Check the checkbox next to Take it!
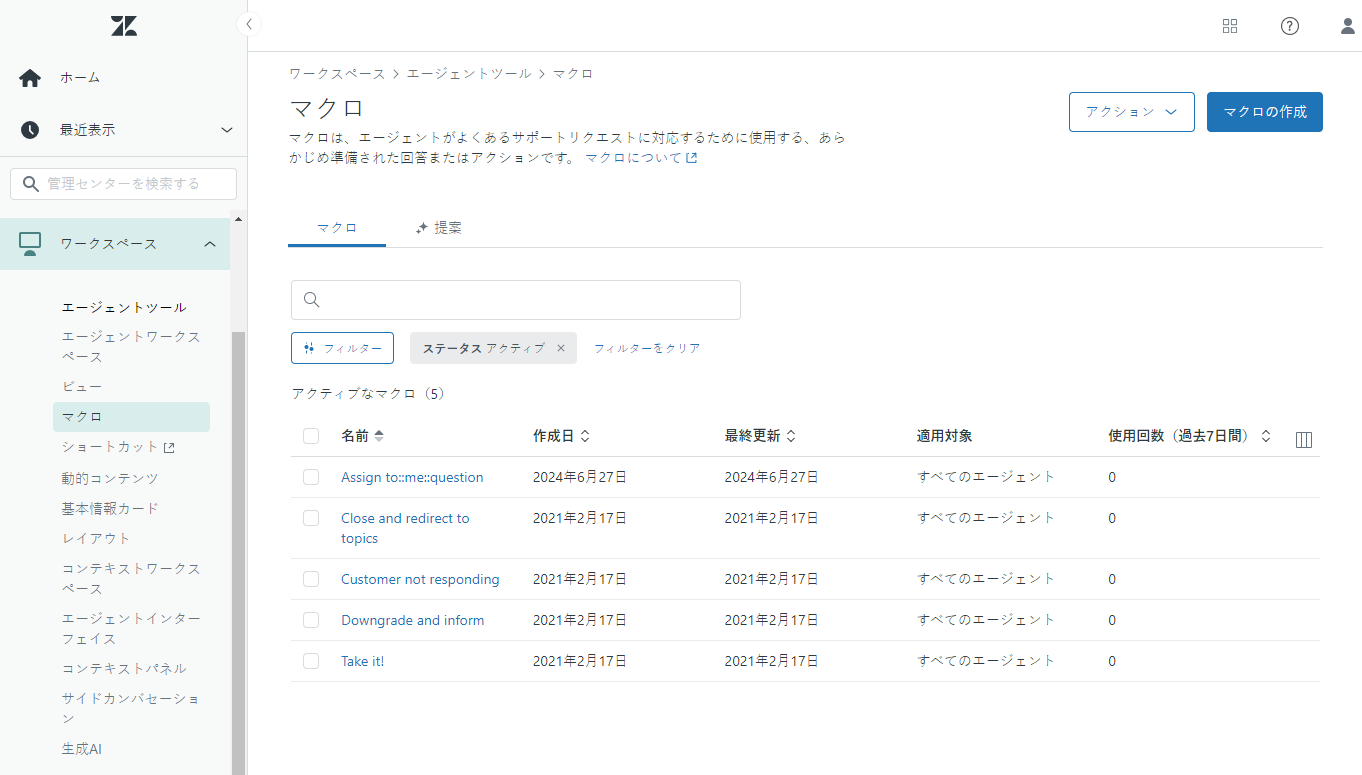 coord(311,661)
